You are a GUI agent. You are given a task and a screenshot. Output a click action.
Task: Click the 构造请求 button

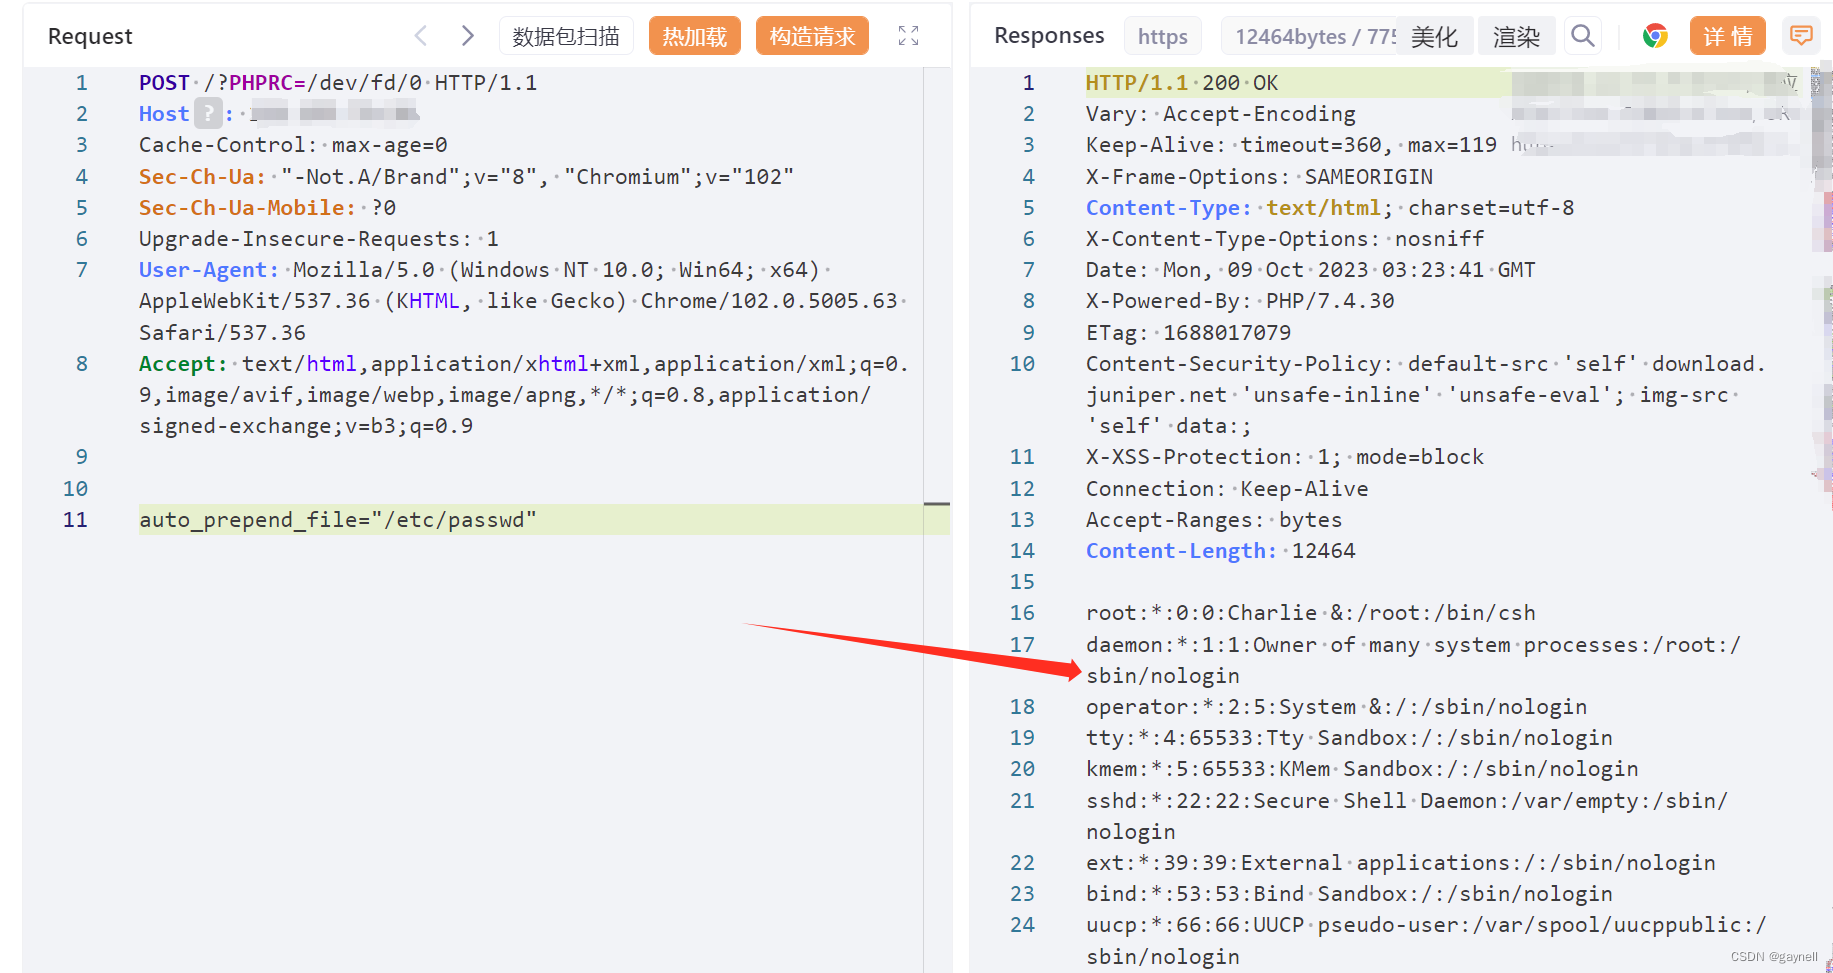[x=812, y=36]
